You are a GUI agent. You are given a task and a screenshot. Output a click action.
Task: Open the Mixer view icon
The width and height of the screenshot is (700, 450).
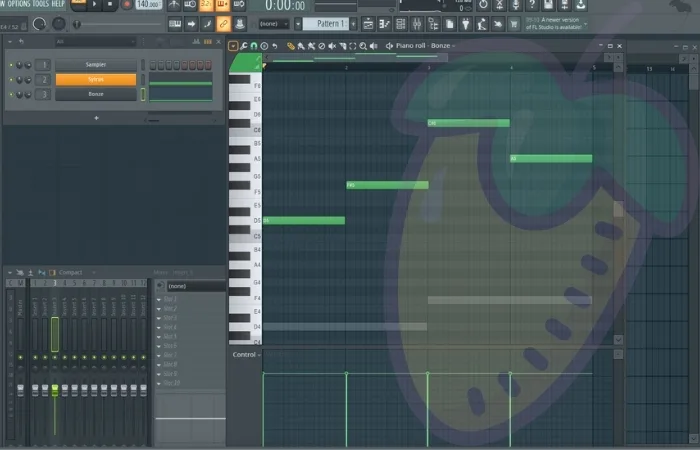[x=417, y=24]
